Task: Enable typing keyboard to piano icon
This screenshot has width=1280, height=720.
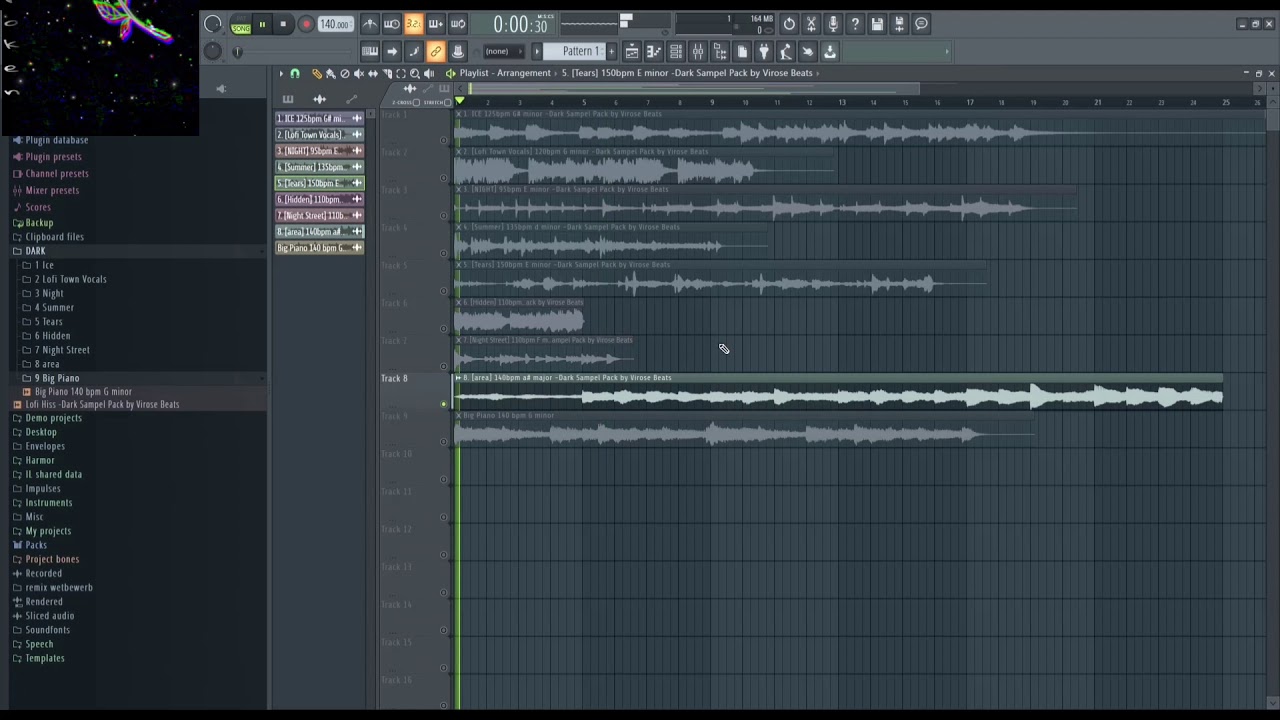Action: (370, 52)
